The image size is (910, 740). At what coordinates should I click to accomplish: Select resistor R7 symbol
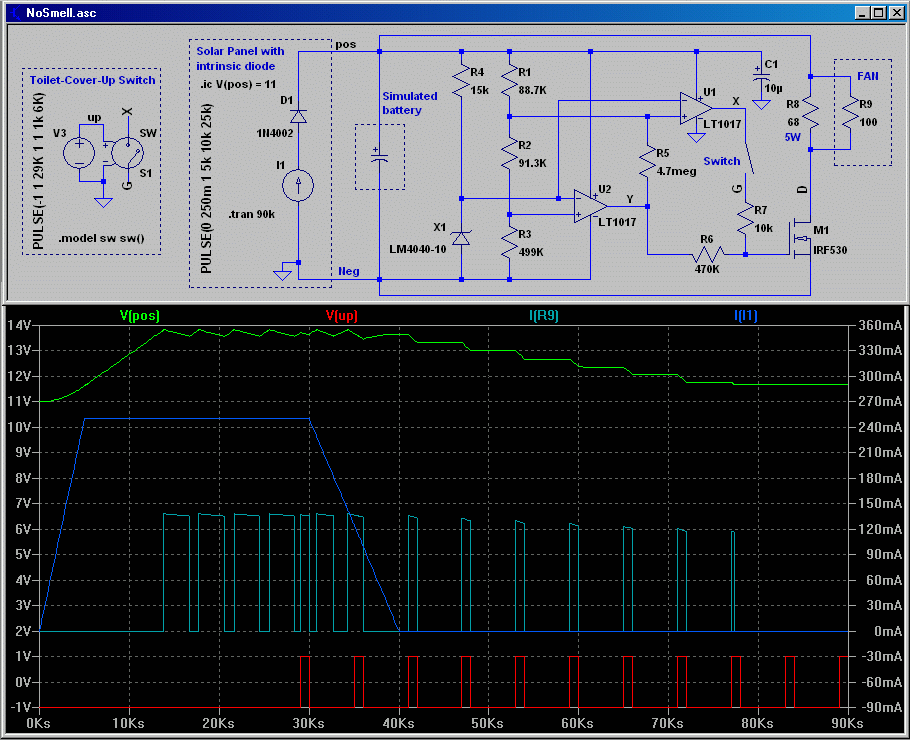pyautogui.click(x=745, y=219)
